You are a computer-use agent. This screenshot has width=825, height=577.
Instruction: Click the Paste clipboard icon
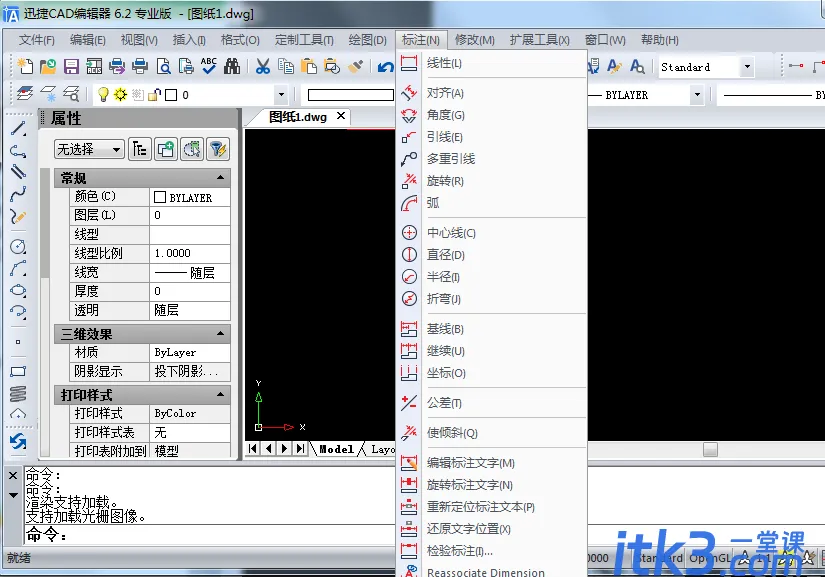(309, 66)
